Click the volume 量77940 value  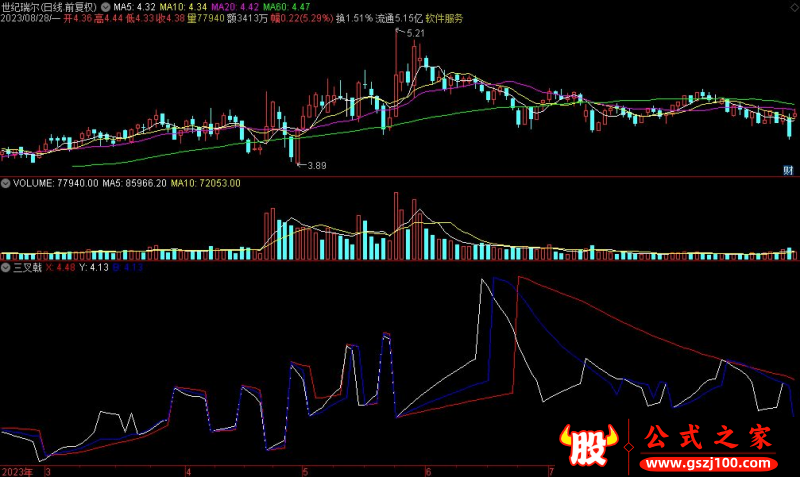click(x=206, y=19)
